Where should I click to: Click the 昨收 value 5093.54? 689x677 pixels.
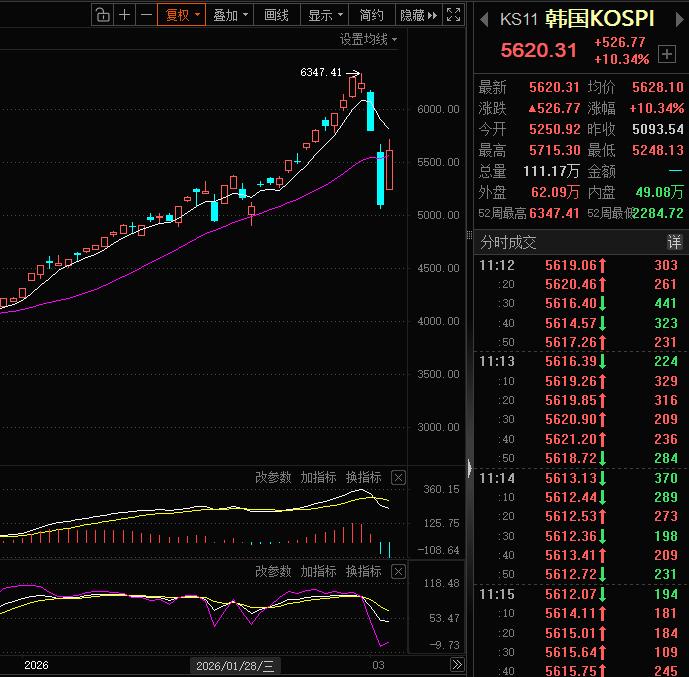pos(658,129)
